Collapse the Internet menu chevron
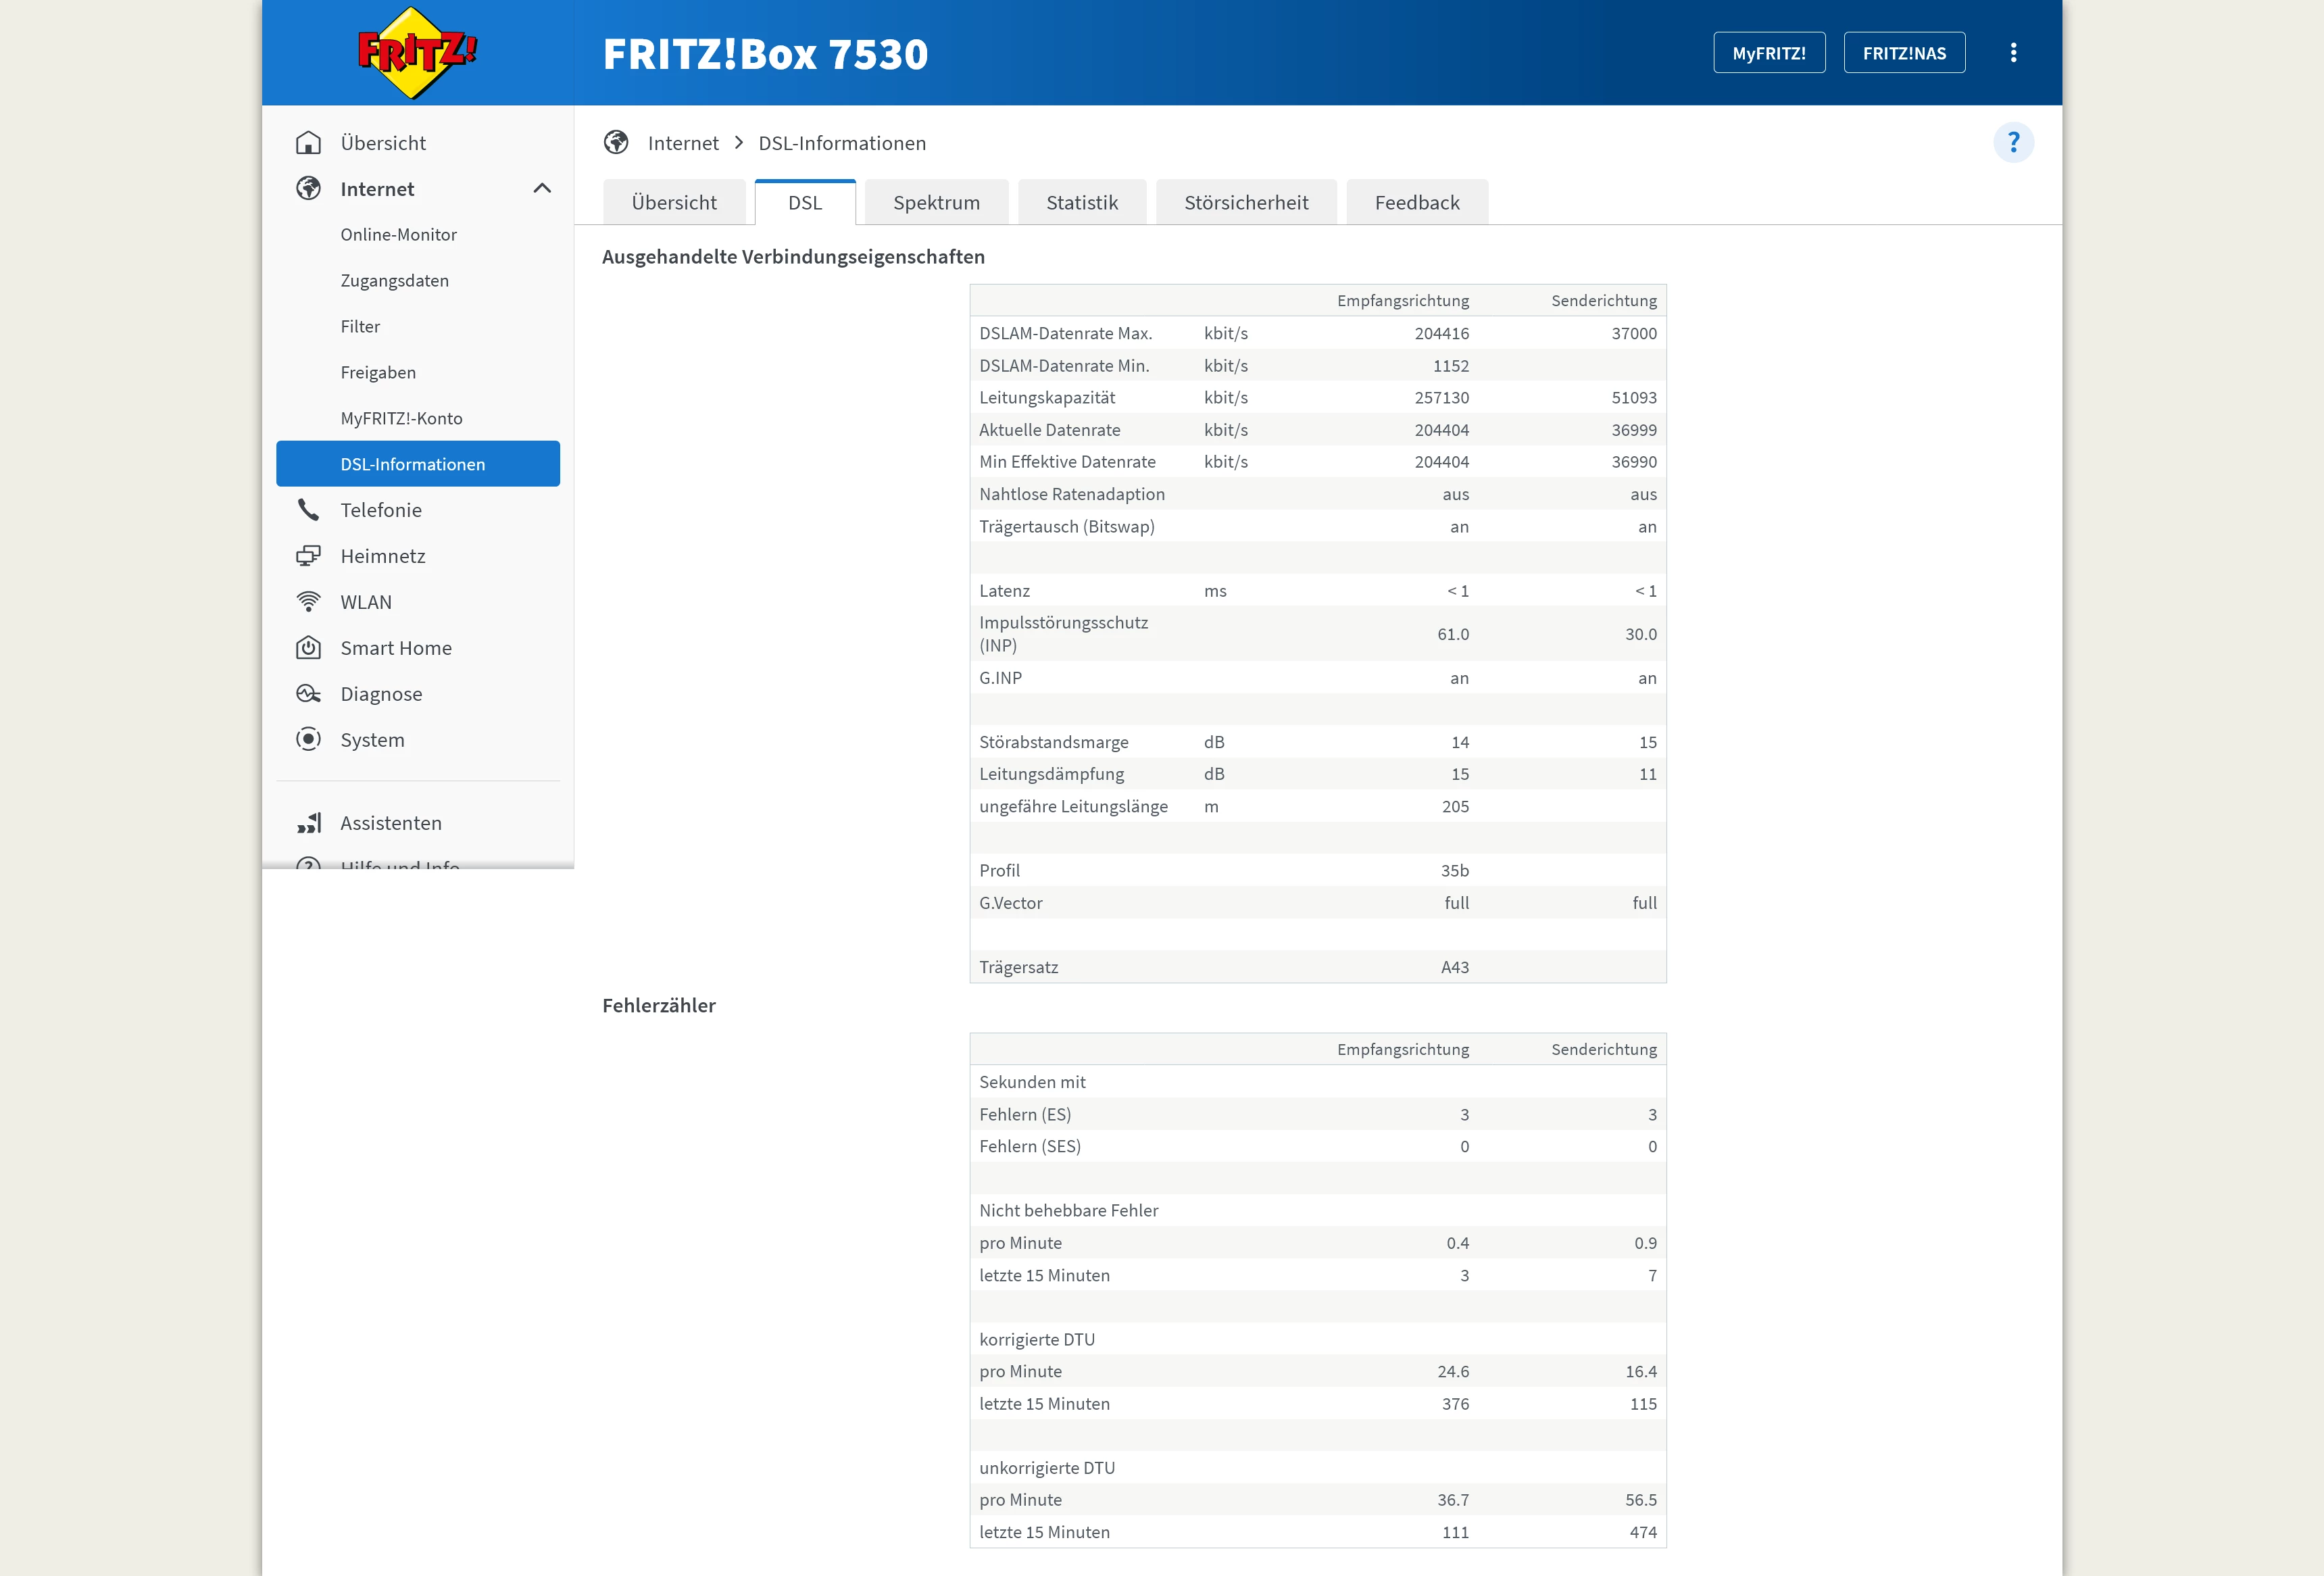Viewport: 2324px width, 1576px height. pos(542,189)
